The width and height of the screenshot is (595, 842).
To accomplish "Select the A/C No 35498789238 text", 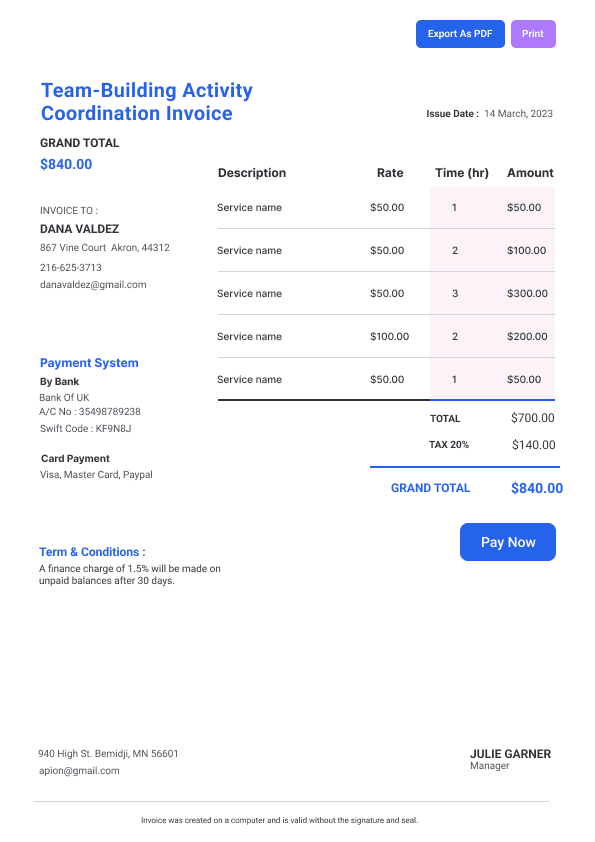I will 90,412.
